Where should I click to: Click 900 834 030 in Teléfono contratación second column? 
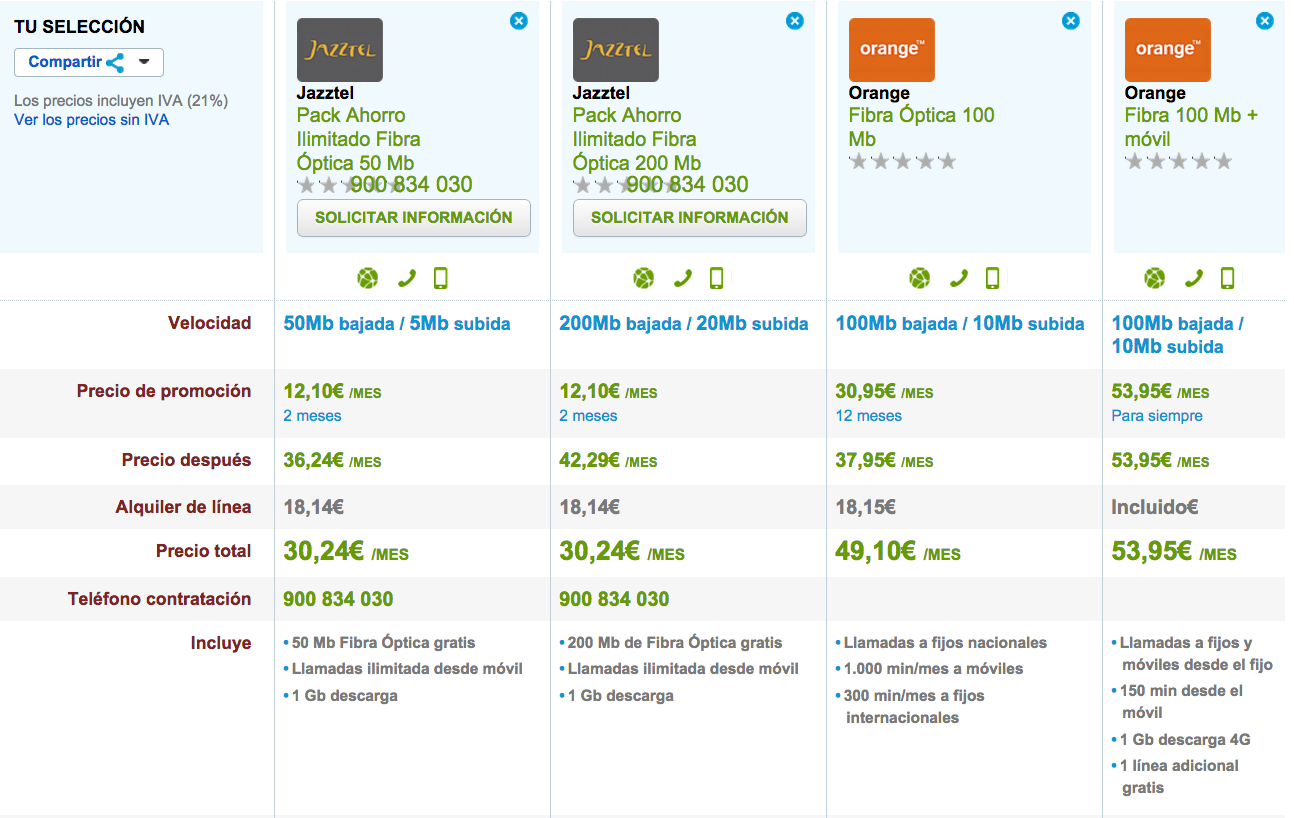[x=614, y=599]
